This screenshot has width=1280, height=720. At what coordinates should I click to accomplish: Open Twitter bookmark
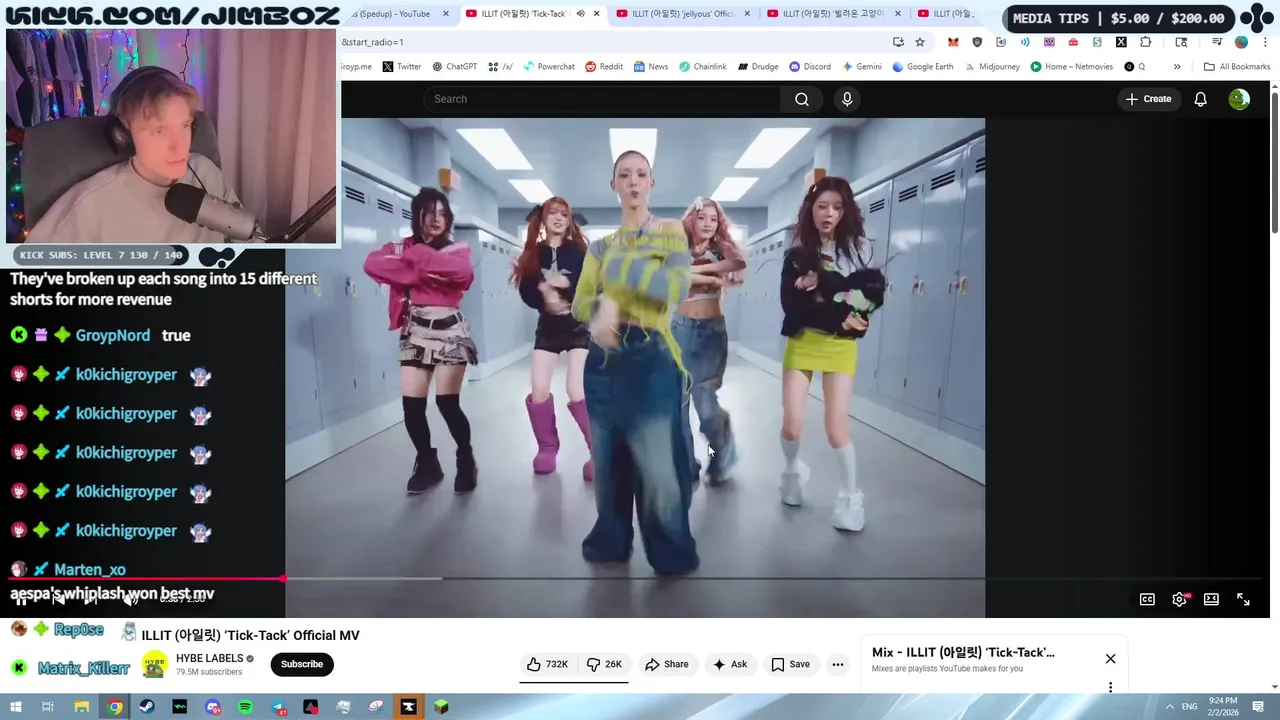[402, 67]
